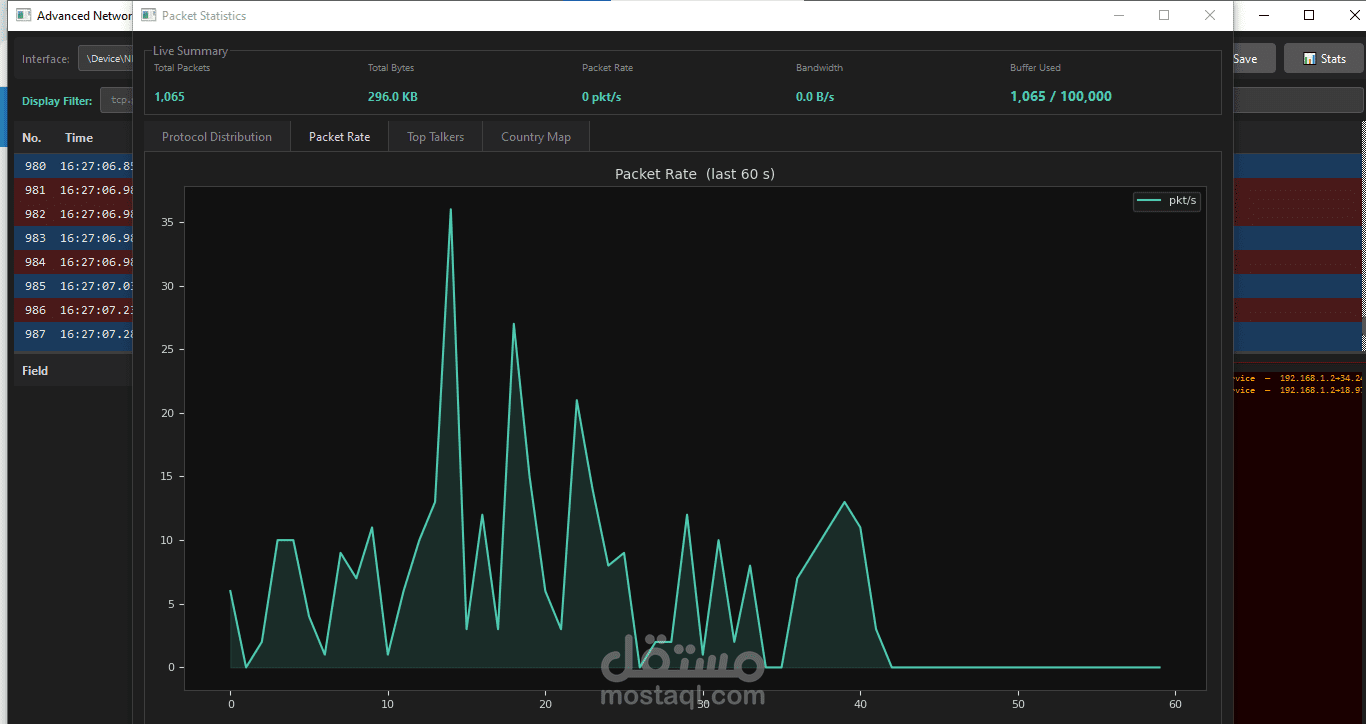Image resolution: width=1366 pixels, height=724 pixels.
Task: Click the first orange 192.168.1.2 log line
Action: (1299, 378)
